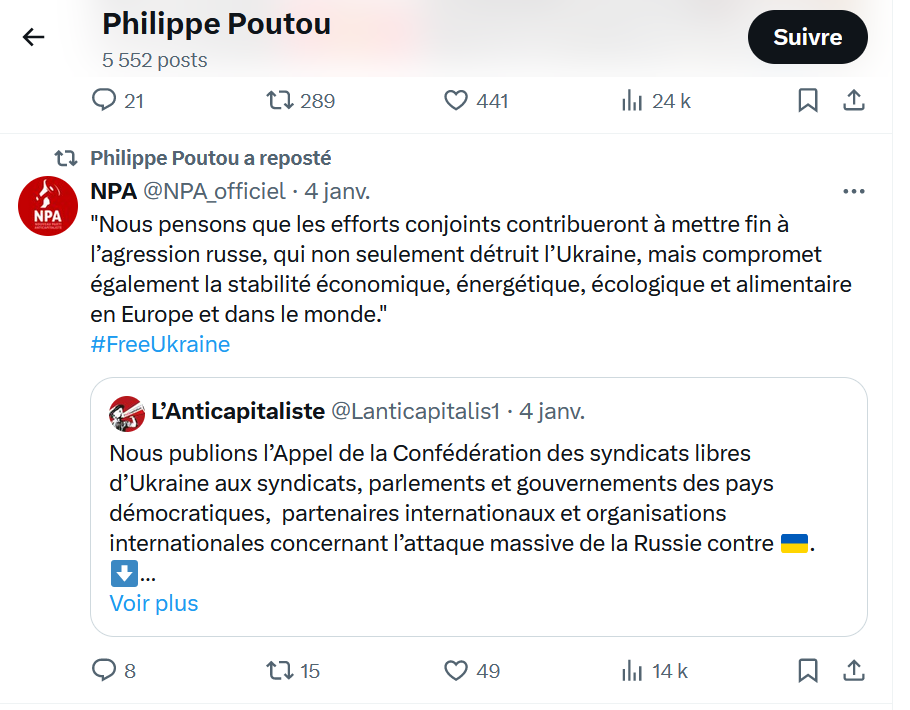Open the NPA post options menu

(854, 191)
